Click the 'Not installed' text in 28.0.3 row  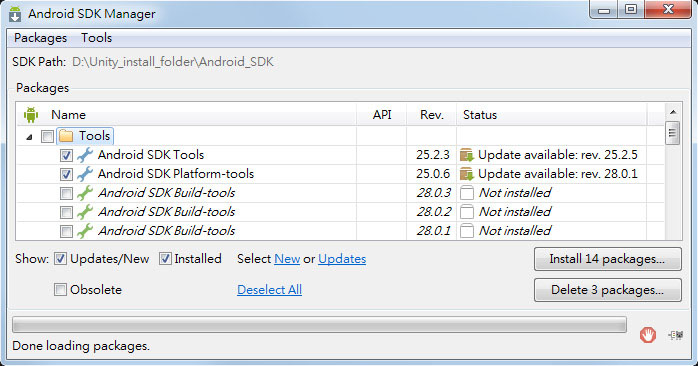coord(515,193)
